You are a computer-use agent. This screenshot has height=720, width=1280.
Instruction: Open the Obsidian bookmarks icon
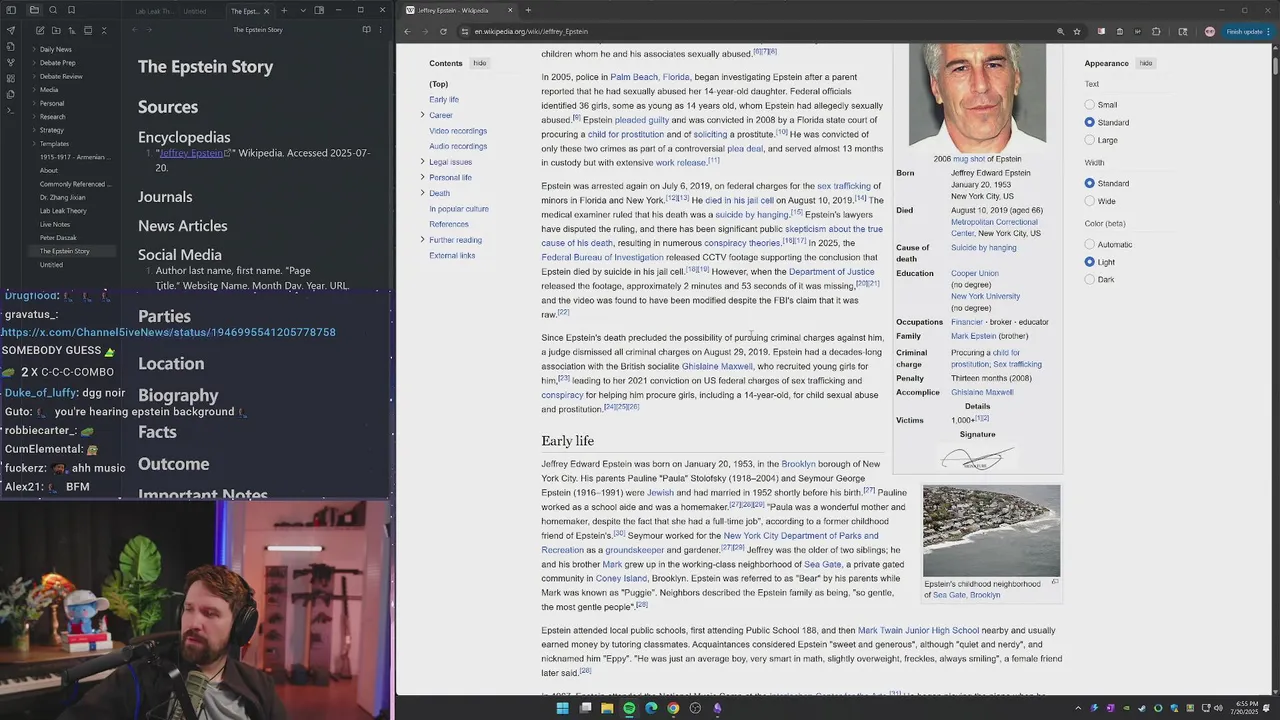71,10
